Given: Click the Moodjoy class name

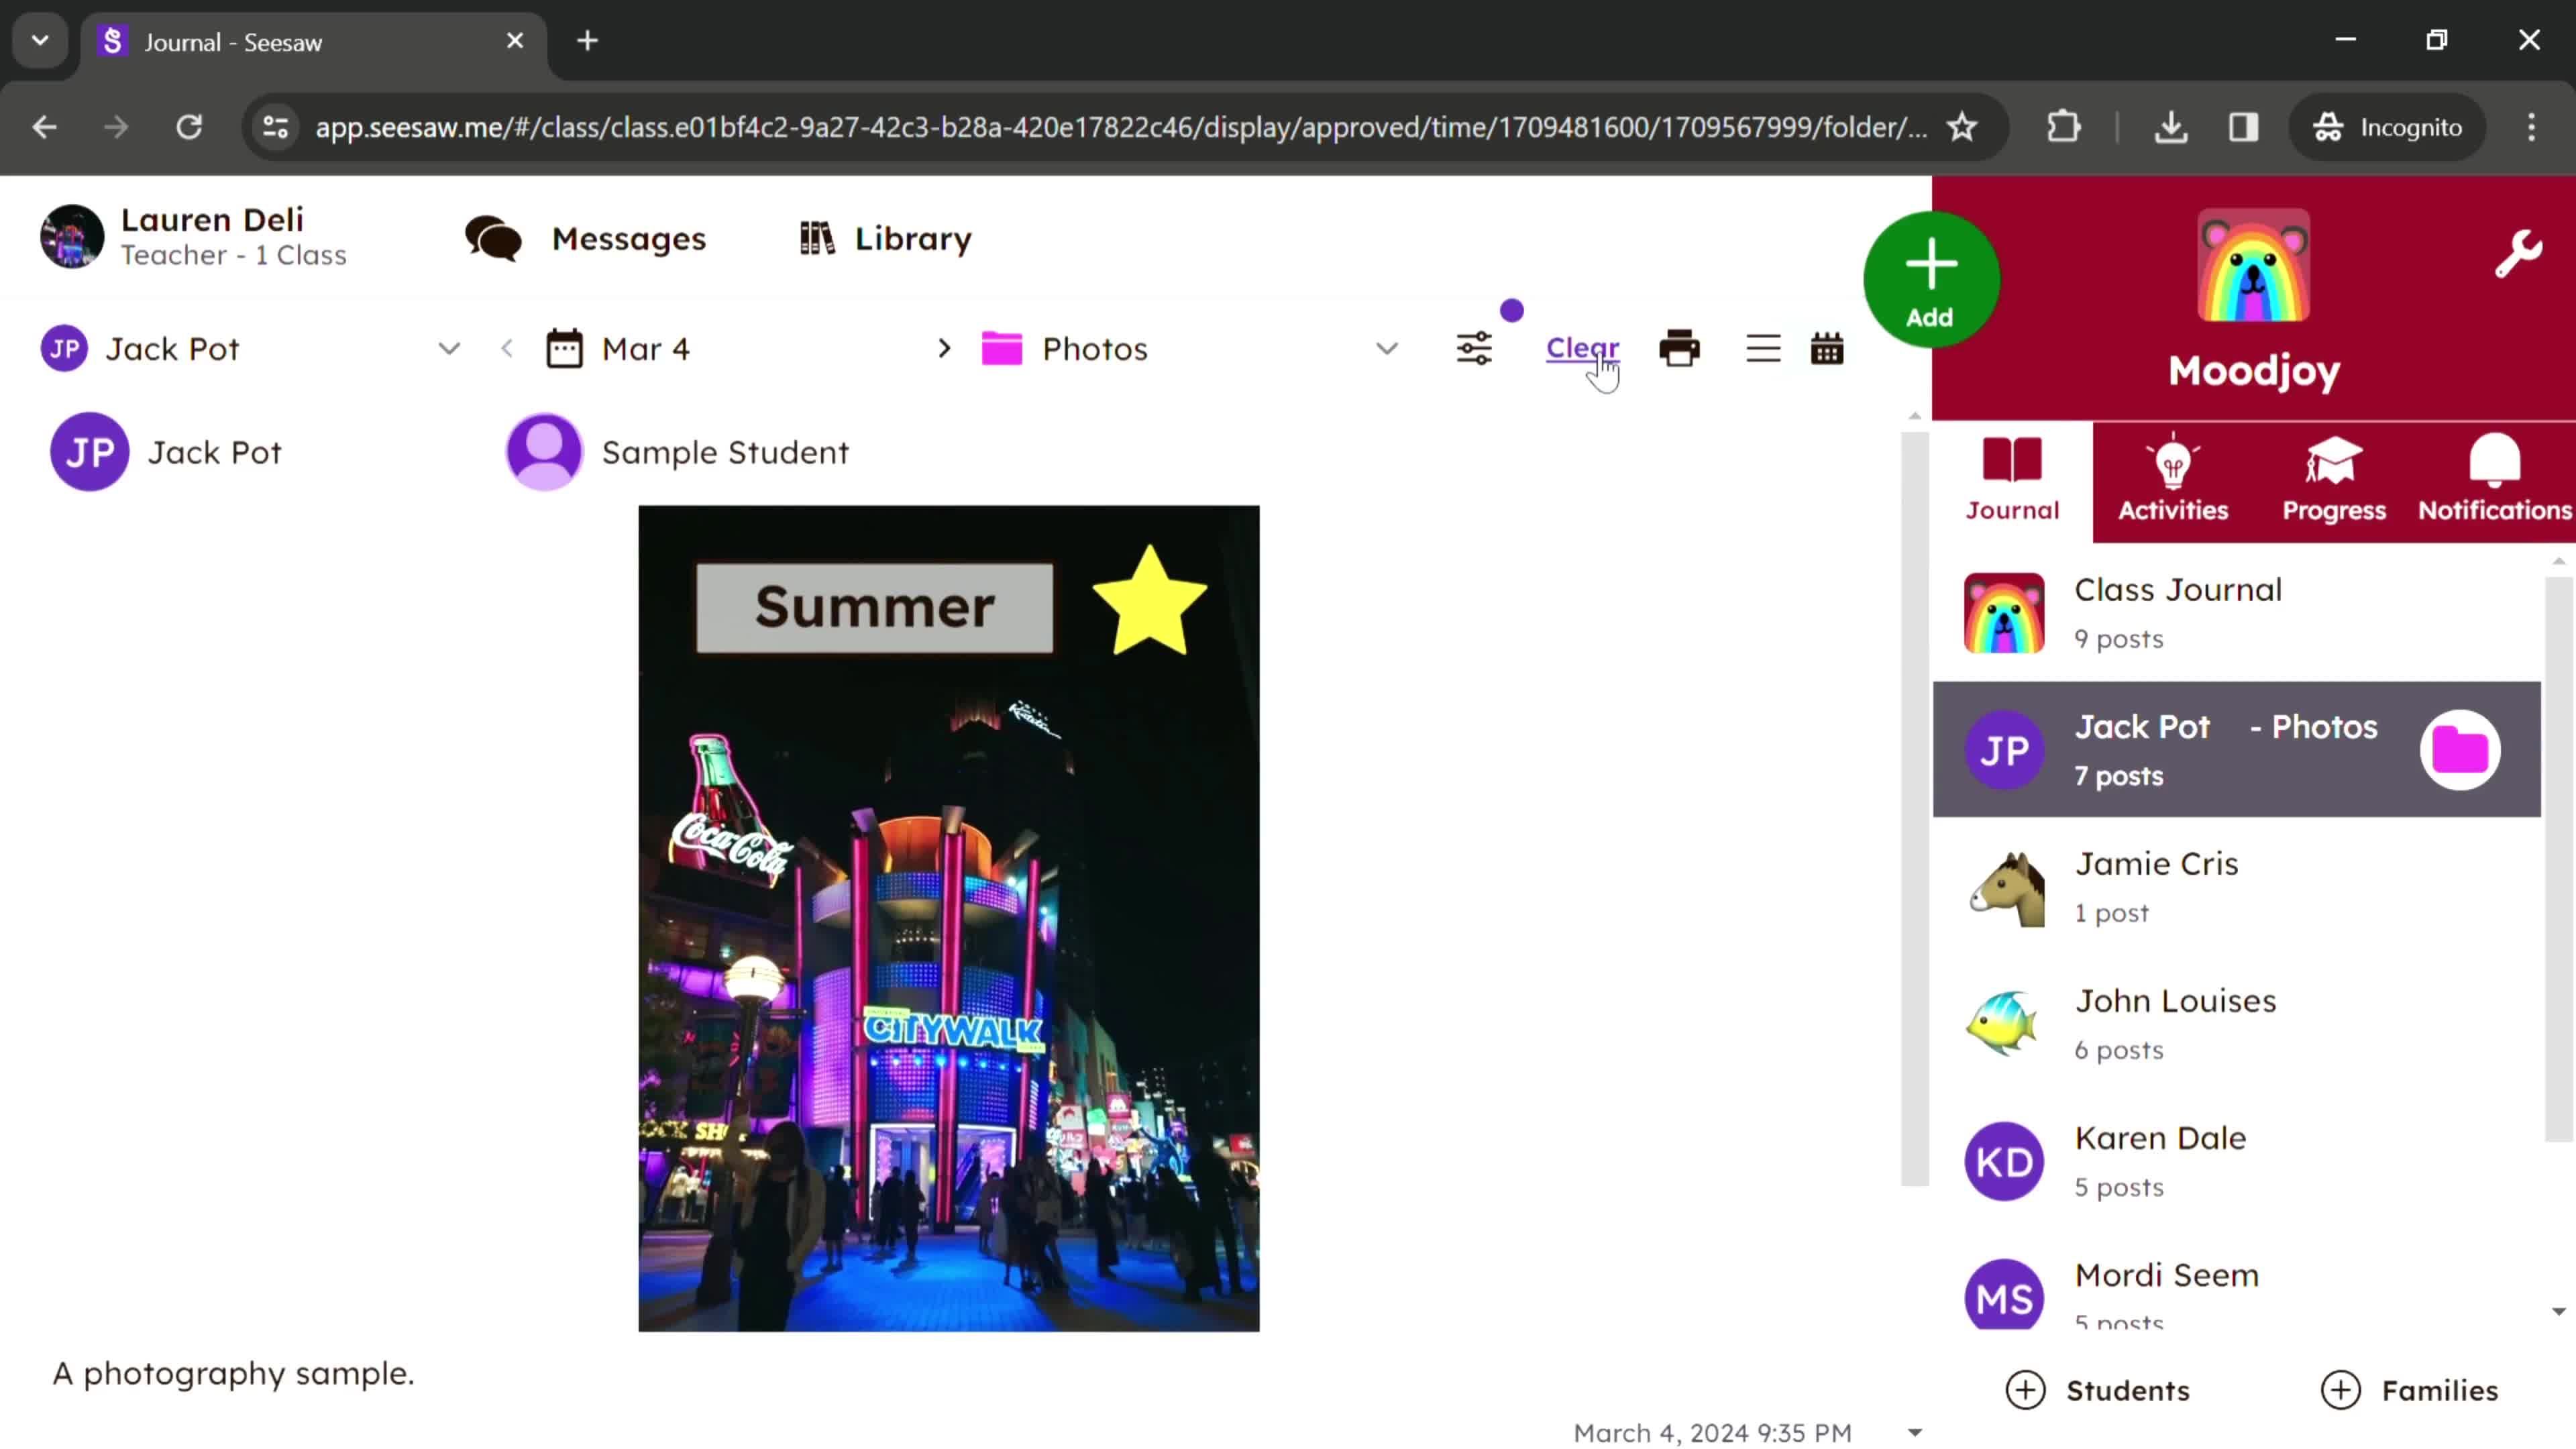Looking at the screenshot, I should click(2253, 371).
